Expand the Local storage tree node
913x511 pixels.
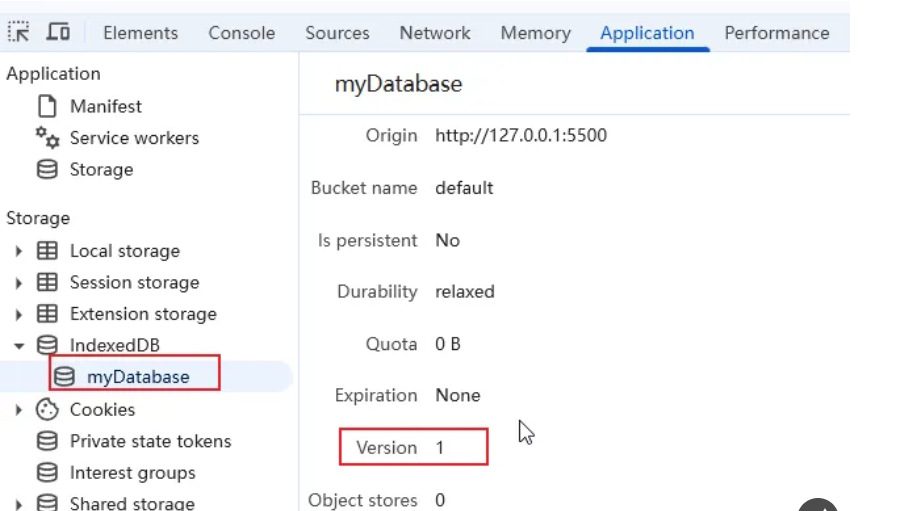click(x=19, y=251)
